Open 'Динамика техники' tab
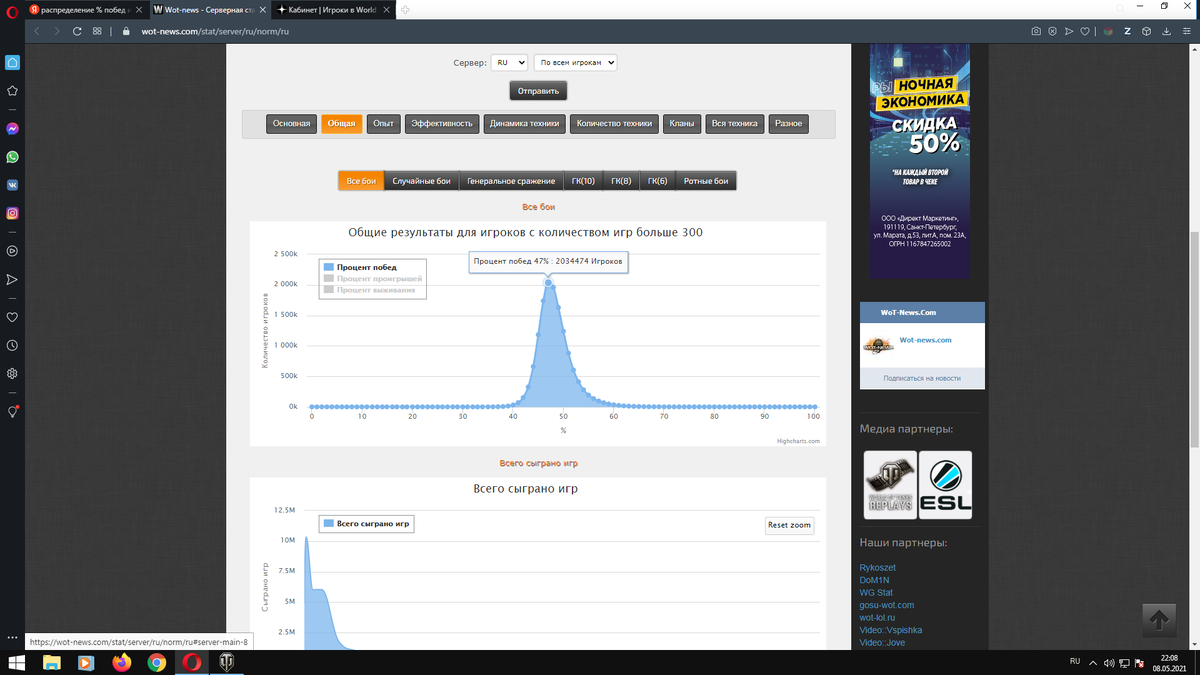Viewport: 1200px width, 675px height. [525, 124]
